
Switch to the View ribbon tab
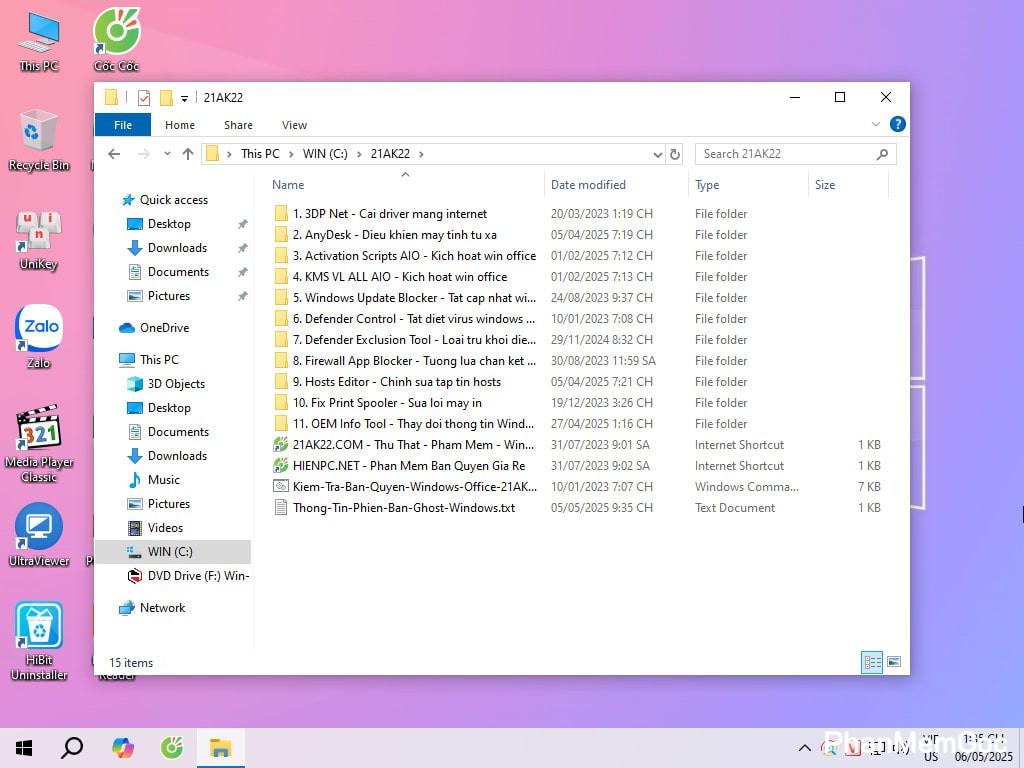coord(294,125)
